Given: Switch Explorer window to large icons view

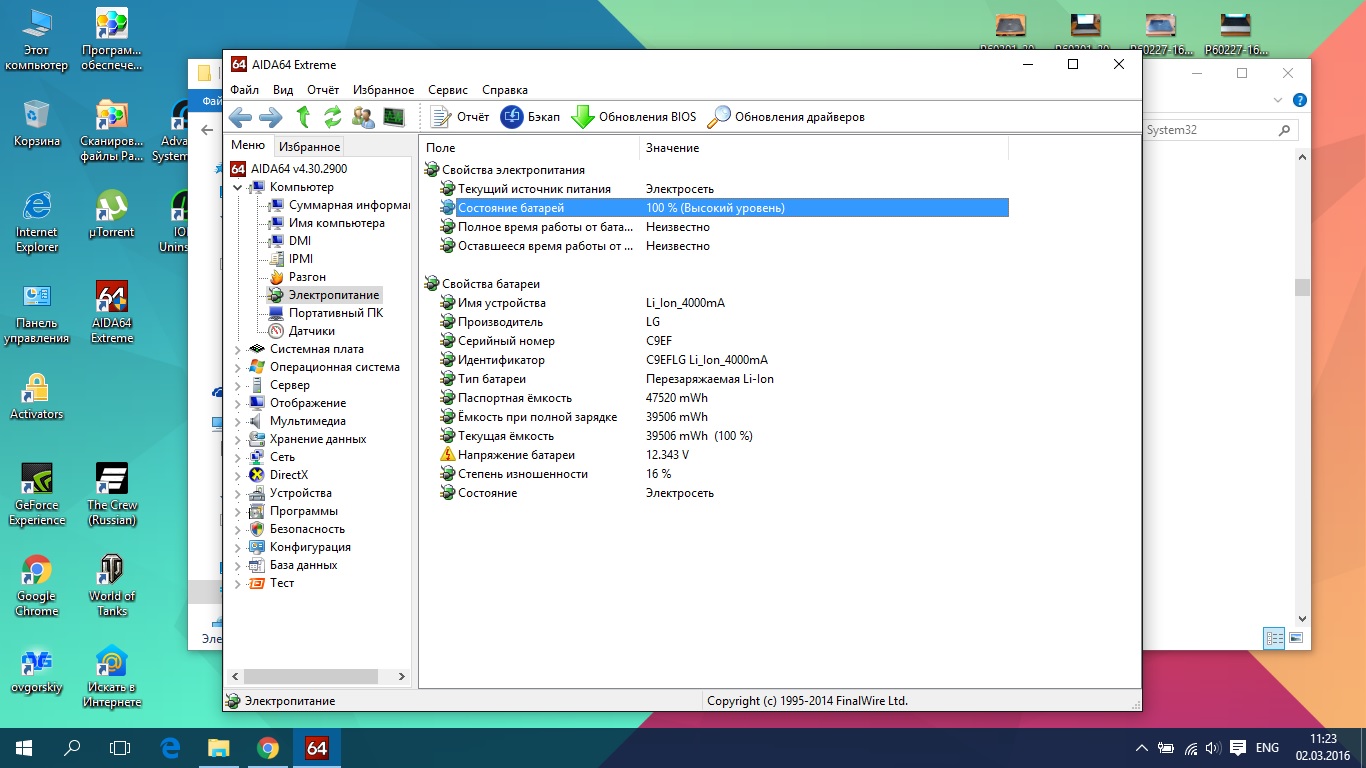Looking at the screenshot, I should point(1296,637).
